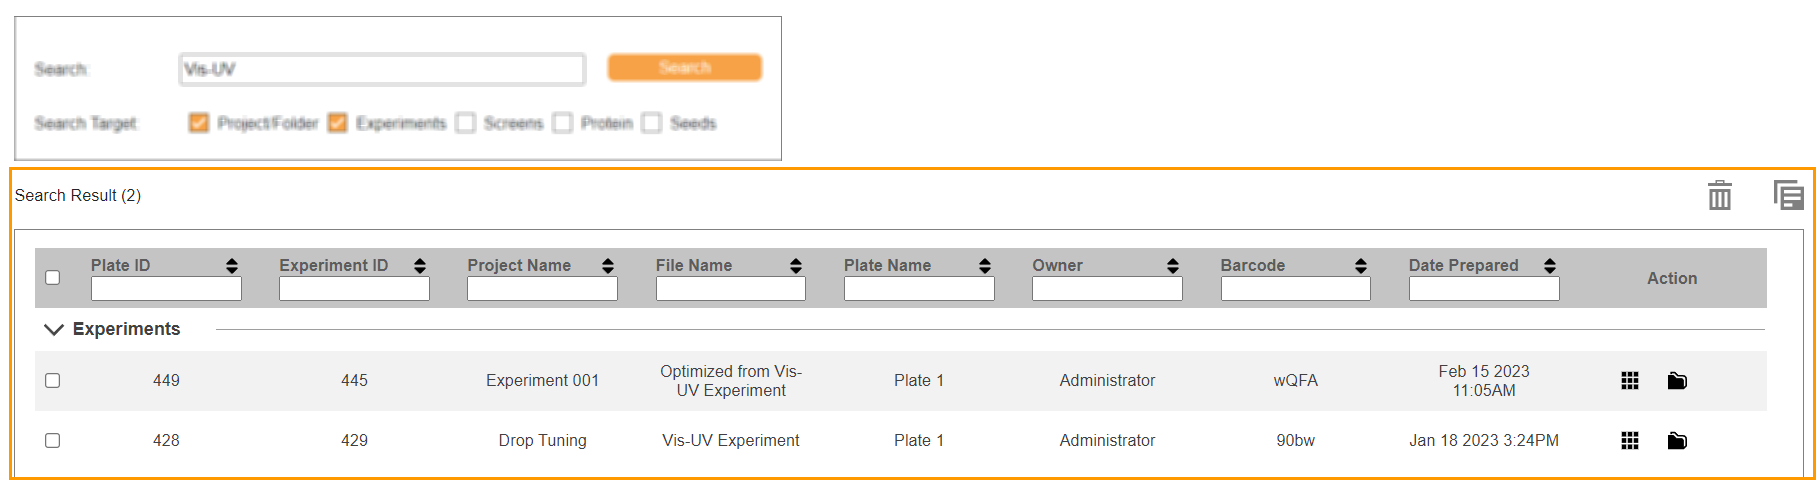Image resolution: width=1820 pixels, height=480 pixels.
Task: Open folder icon for plate 428
Action: 1677,441
